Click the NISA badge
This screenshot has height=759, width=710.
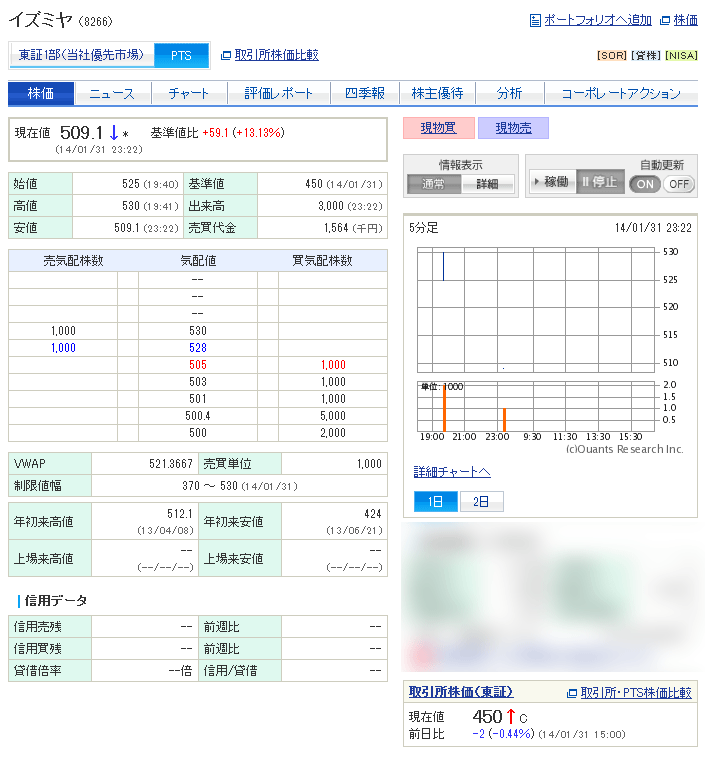pos(681,56)
